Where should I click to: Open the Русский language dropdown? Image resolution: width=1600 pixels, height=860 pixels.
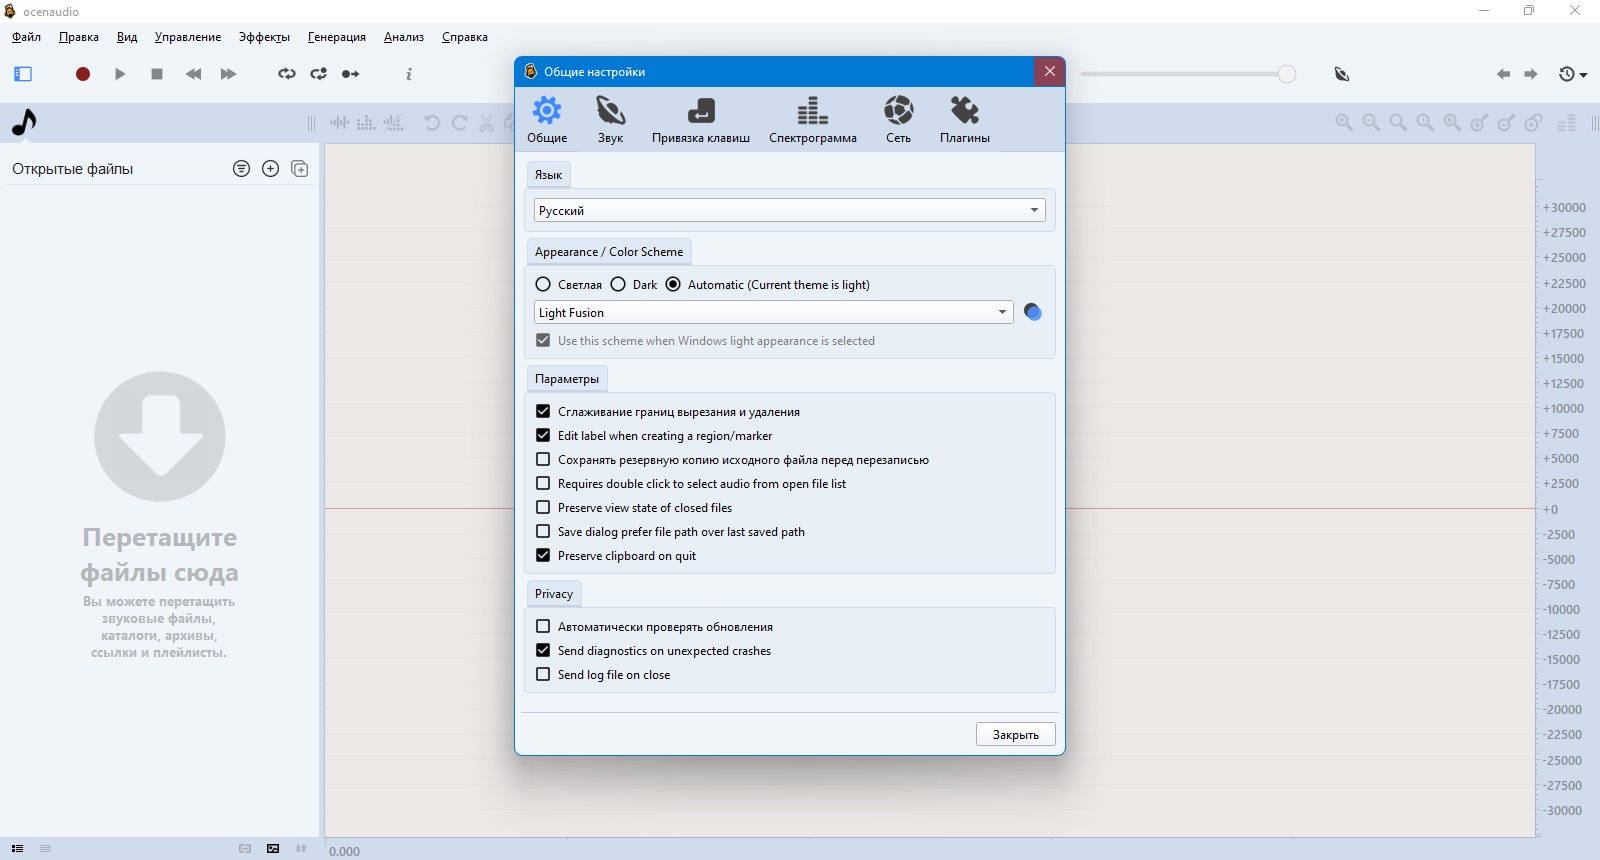click(790, 210)
